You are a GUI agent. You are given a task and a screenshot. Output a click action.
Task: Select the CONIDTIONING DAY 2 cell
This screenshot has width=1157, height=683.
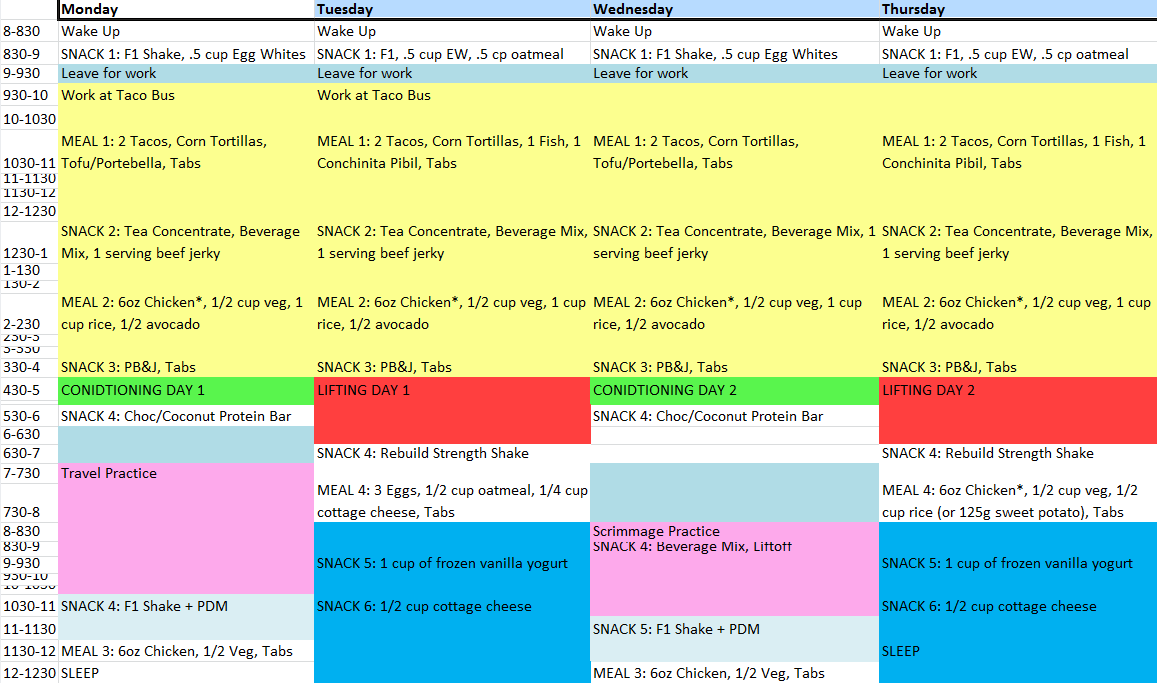[x=734, y=390]
